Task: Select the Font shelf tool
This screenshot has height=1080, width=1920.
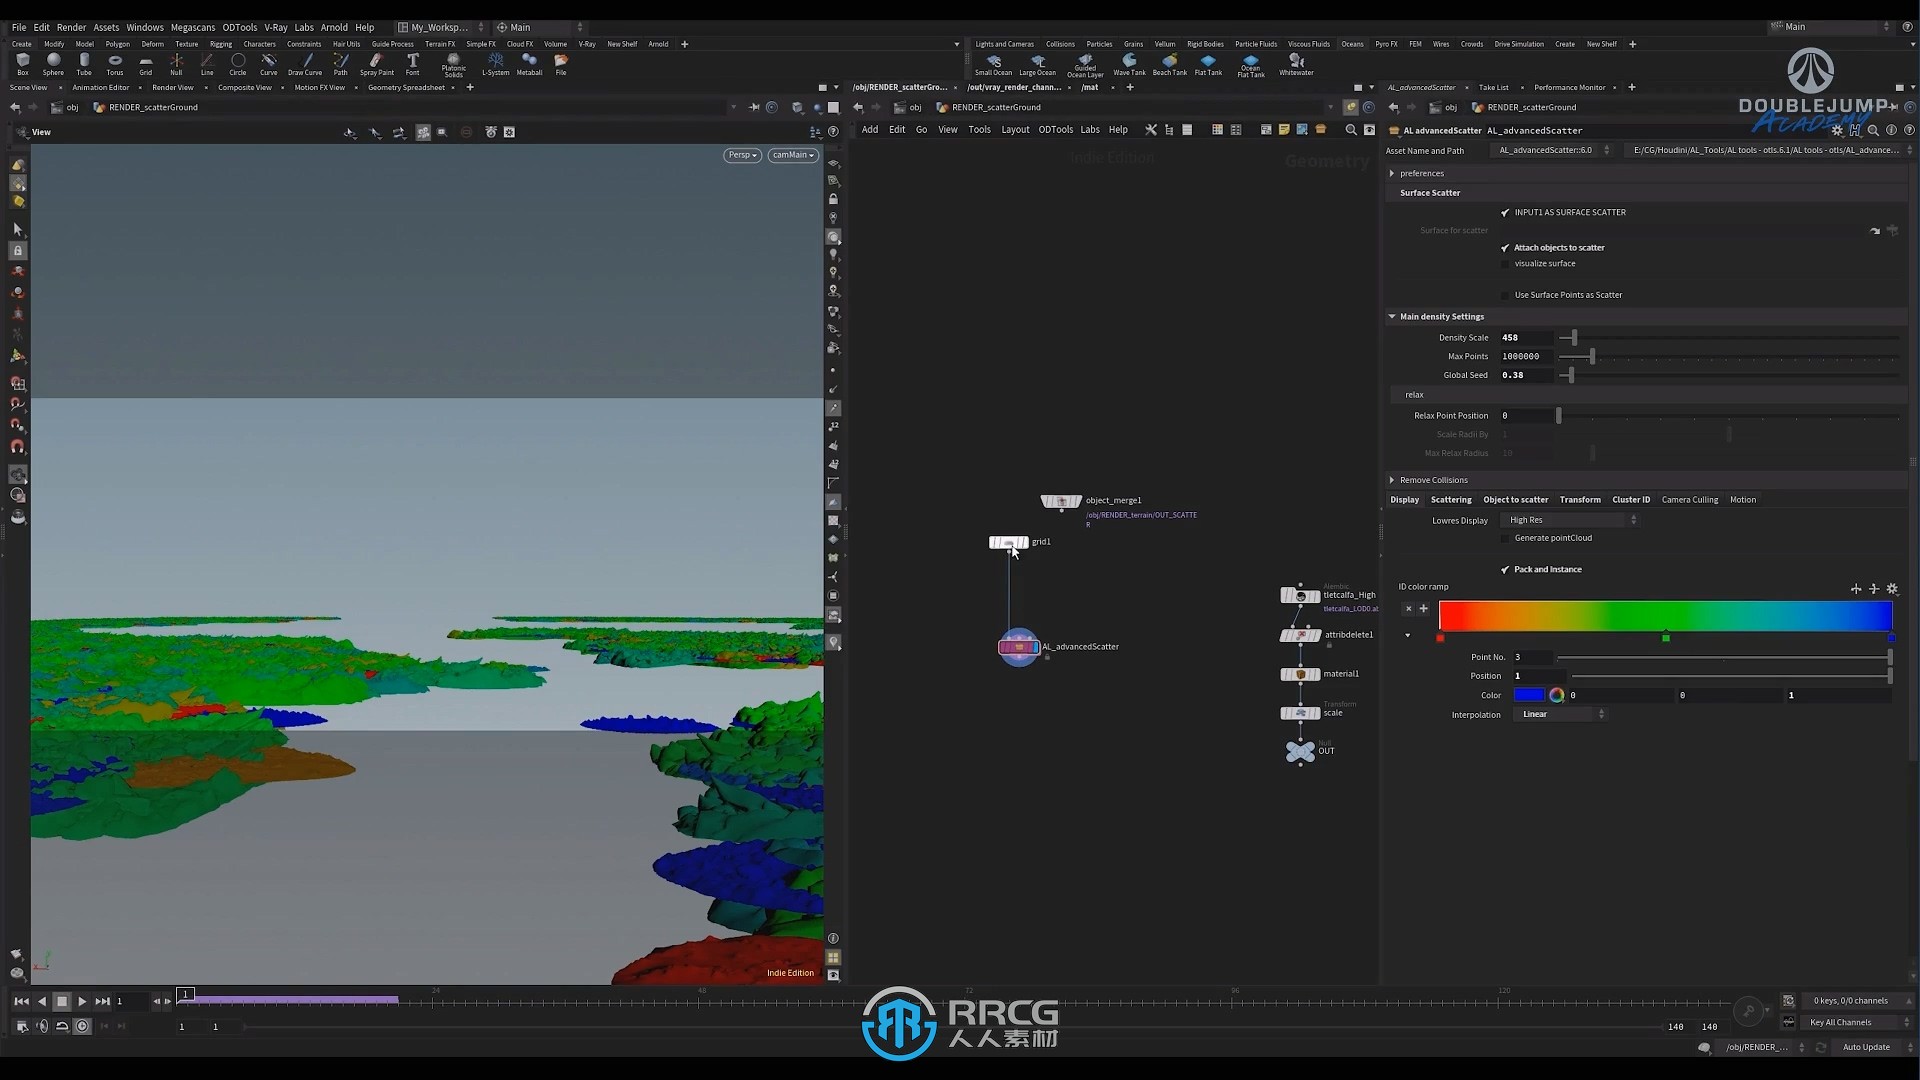Action: tap(412, 64)
